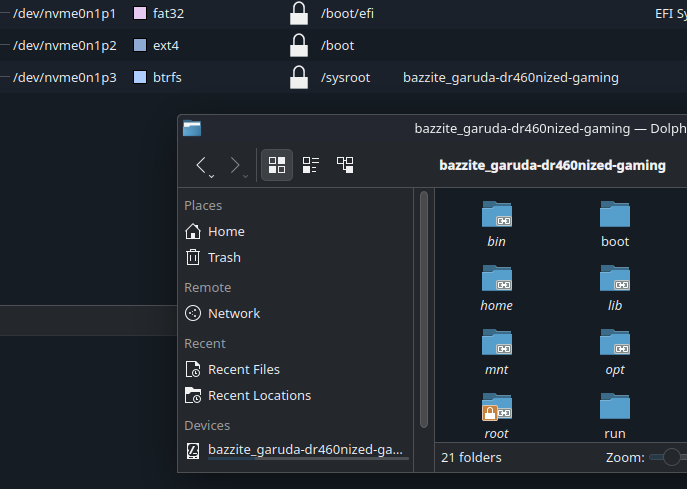Select the home folder link
The width and height of the screenshot is (687, 489).
(x=496, y=288)
